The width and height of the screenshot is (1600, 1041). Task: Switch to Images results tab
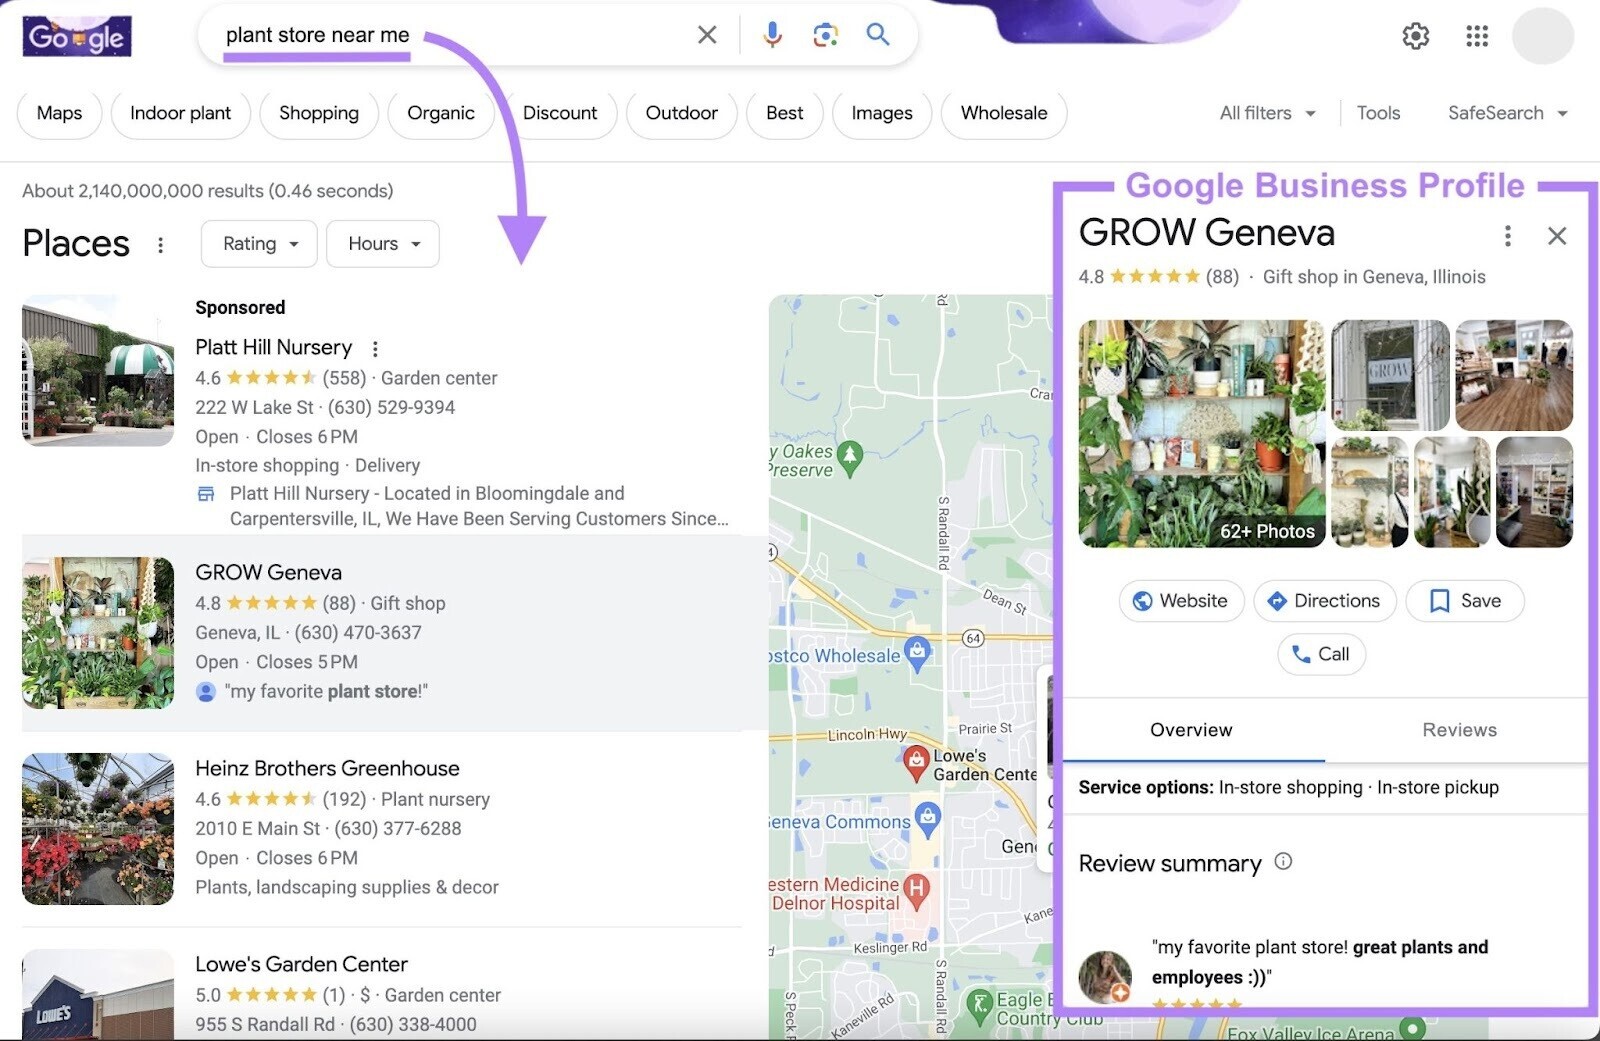click(x=882, y=113)
